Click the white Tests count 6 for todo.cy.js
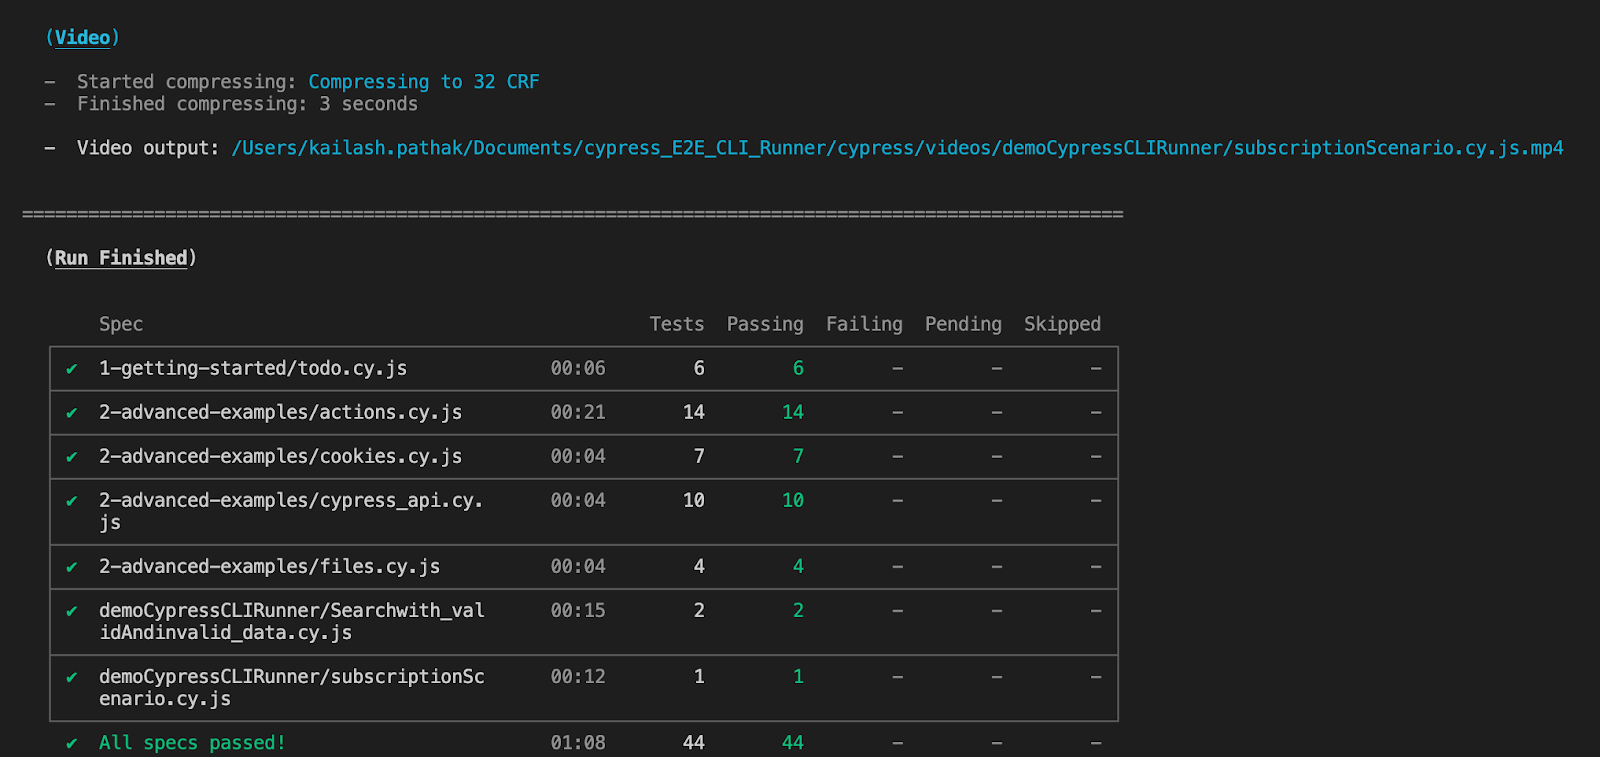Image resolution: width=1600 pixels, height=757 pixels. pos(699,368)
